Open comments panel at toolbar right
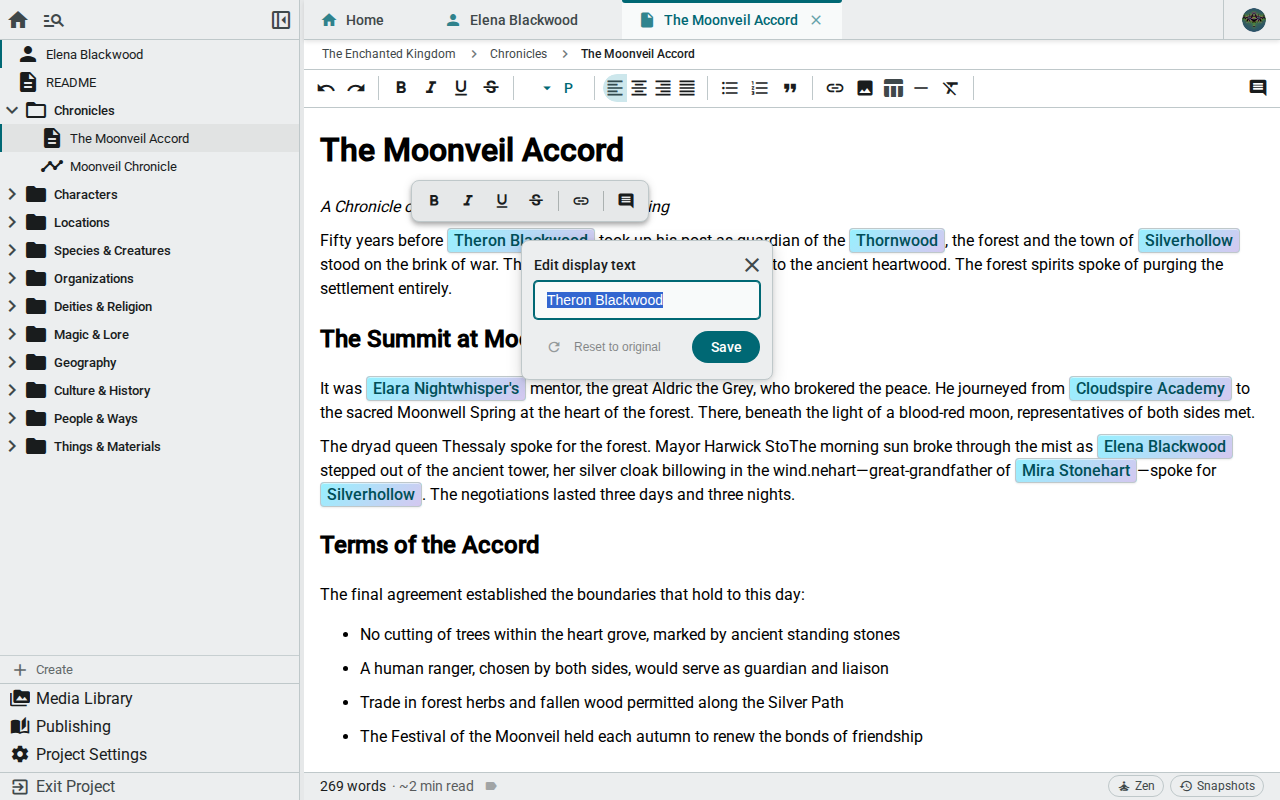This screenshot has width=1280, height=800. [x=1258, y=88]
